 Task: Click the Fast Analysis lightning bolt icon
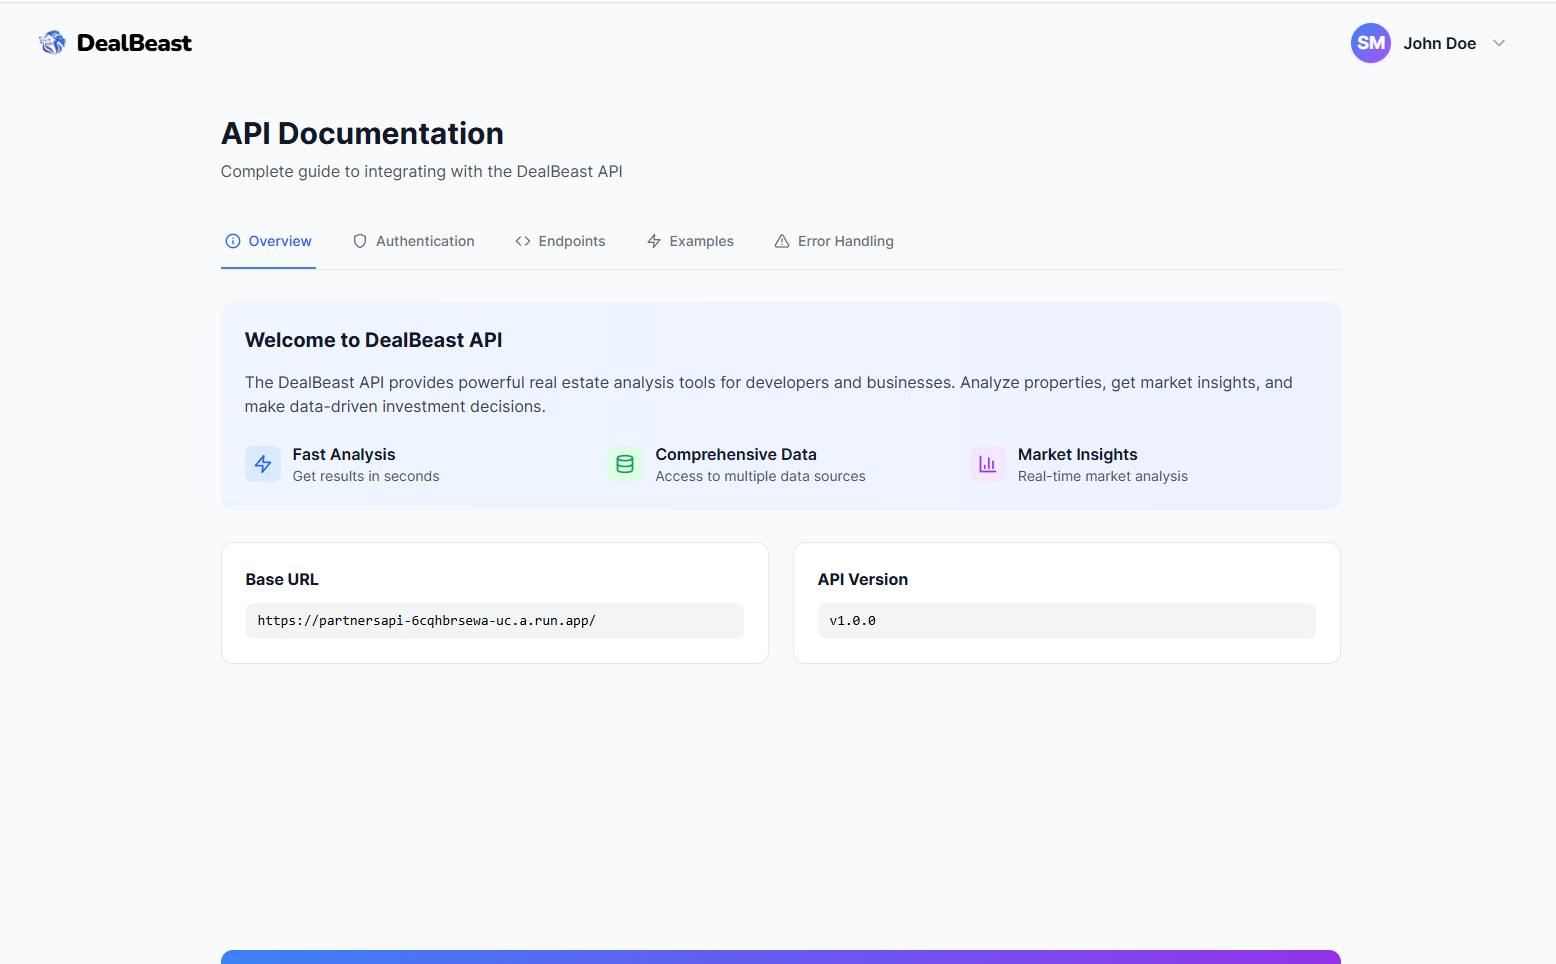click(x=263, y=464)
